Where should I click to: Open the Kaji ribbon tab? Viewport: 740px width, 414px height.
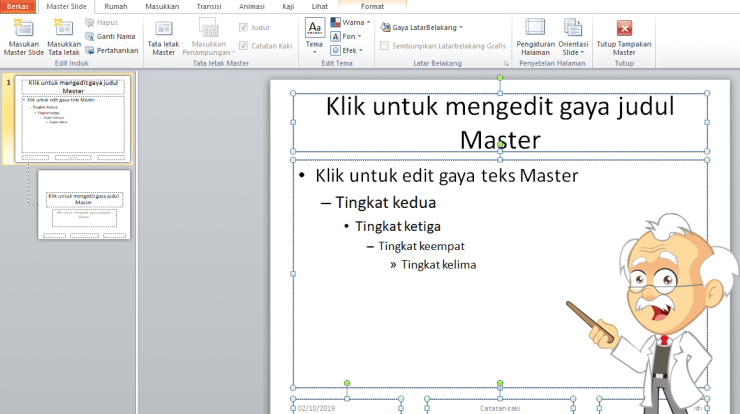pyautogui.click(x=288, y=7)
